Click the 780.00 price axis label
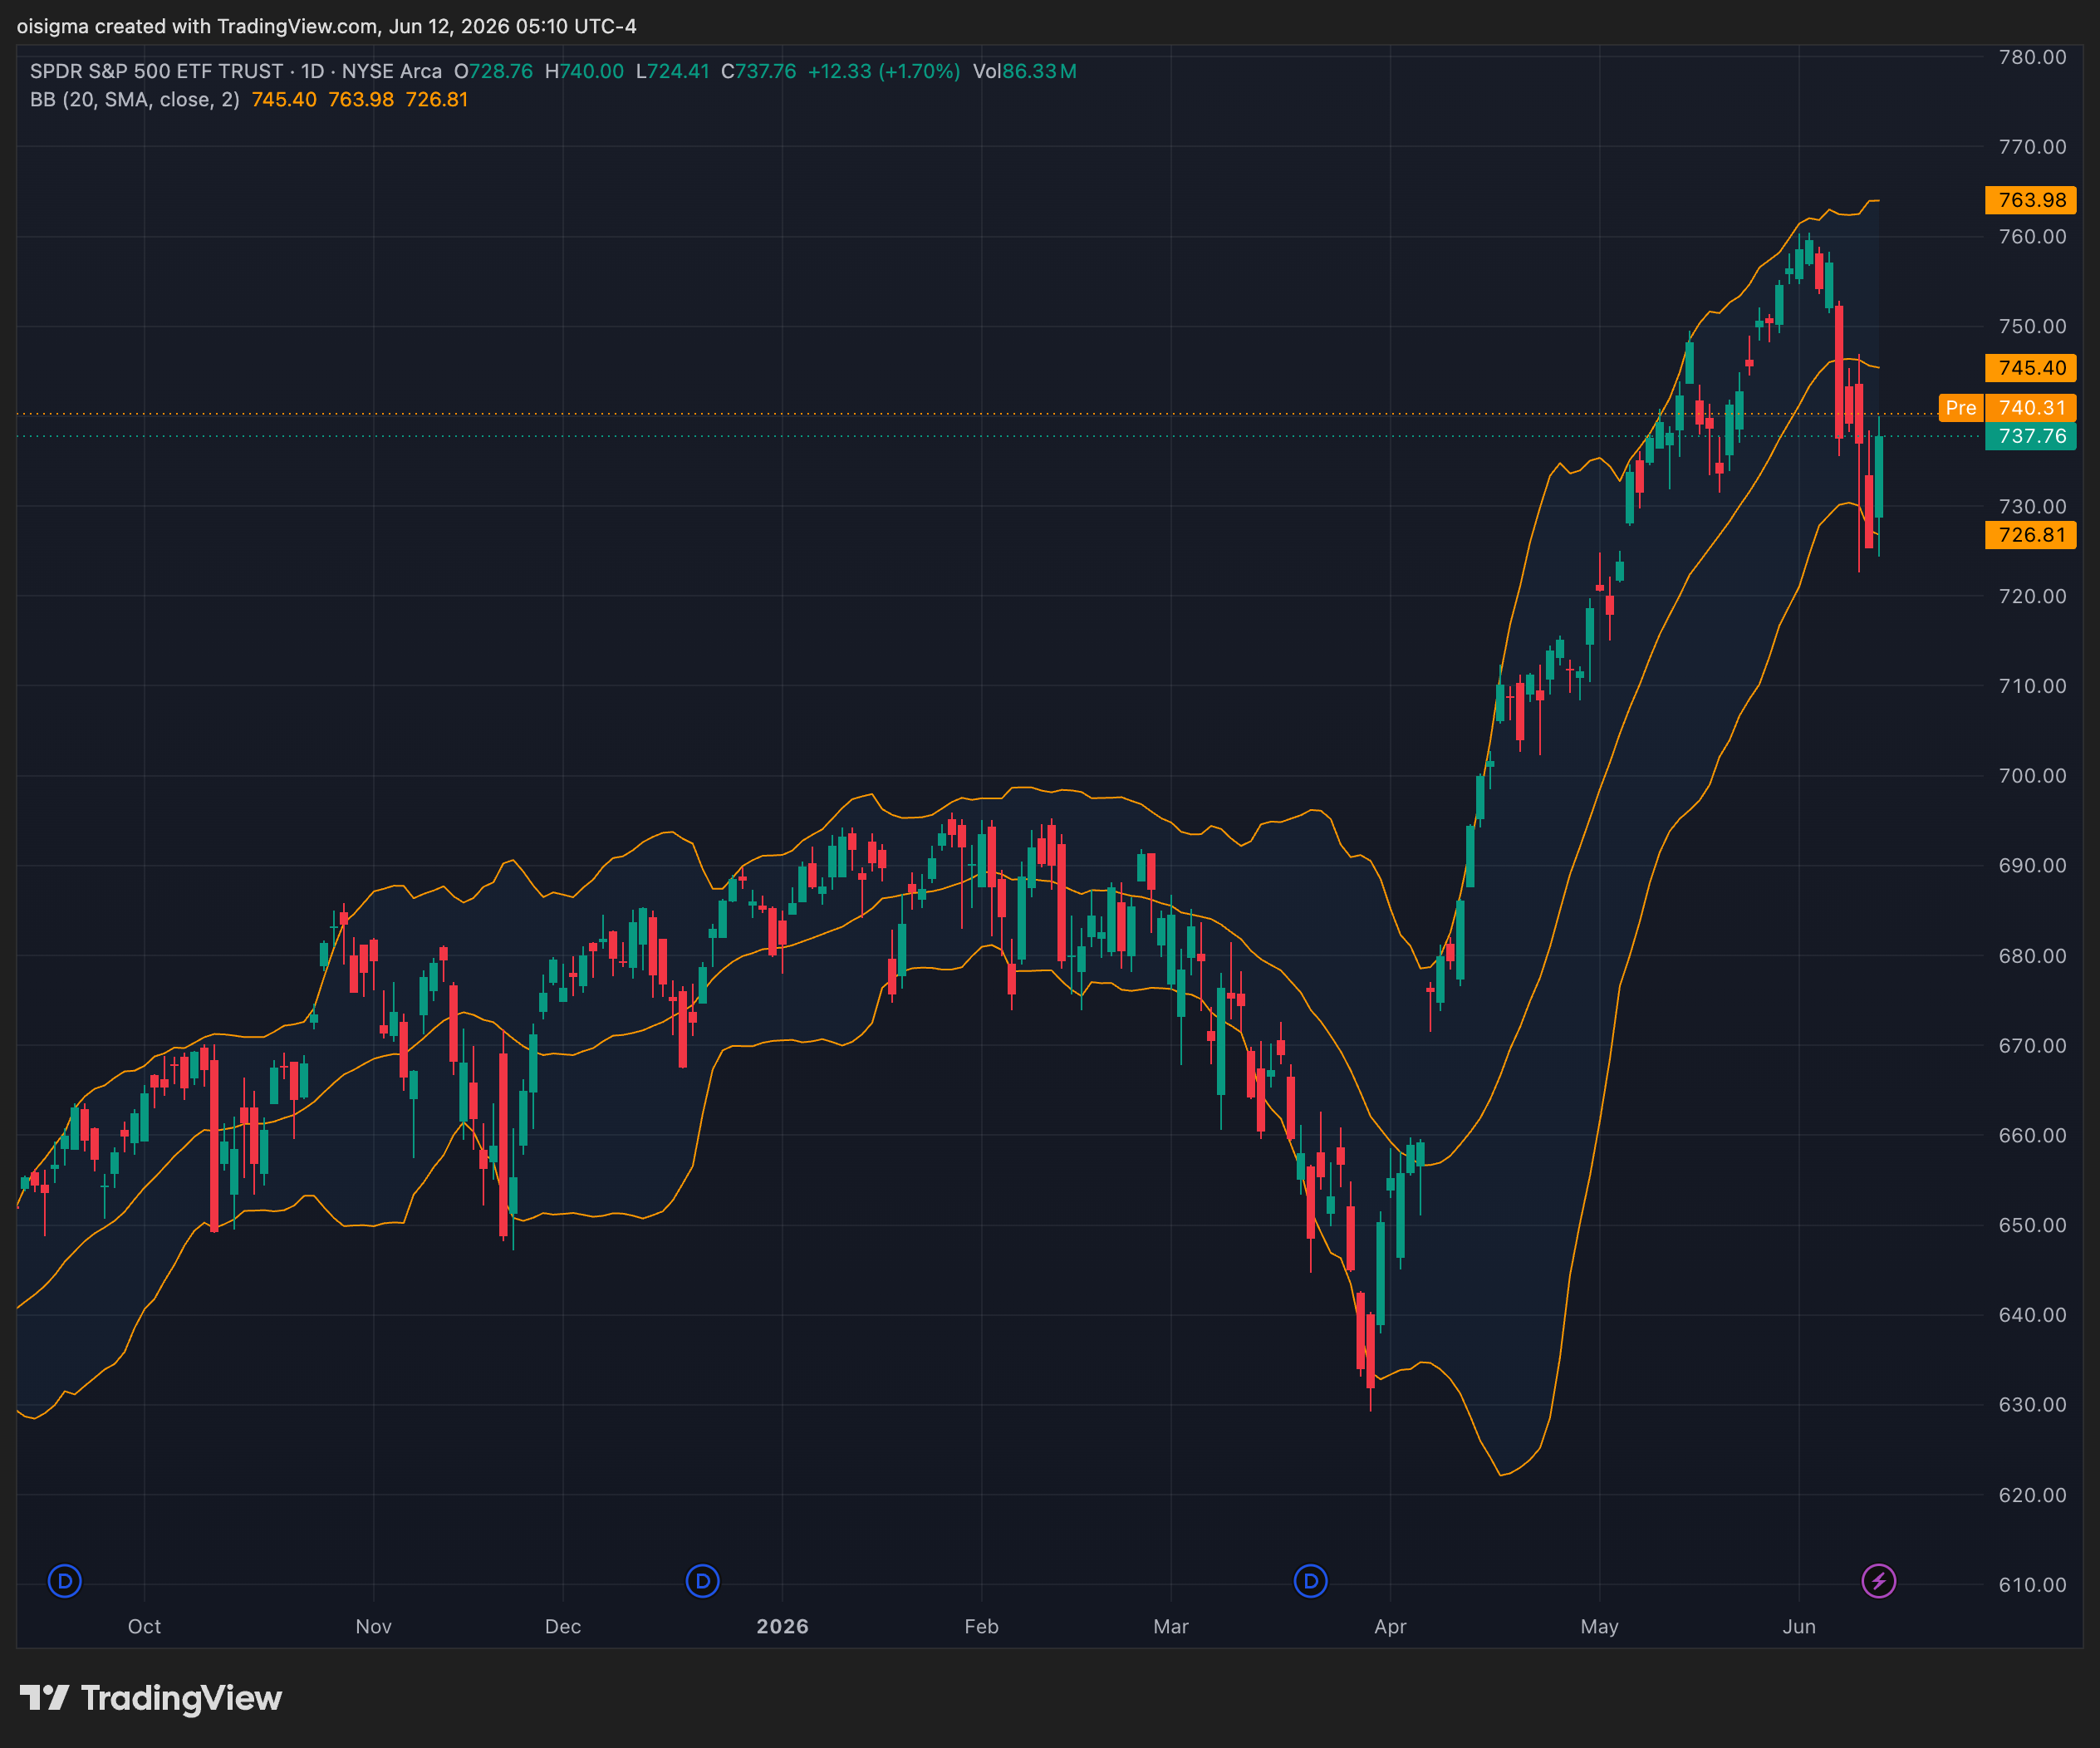2100x1748 pixels. click(2032, 57)
